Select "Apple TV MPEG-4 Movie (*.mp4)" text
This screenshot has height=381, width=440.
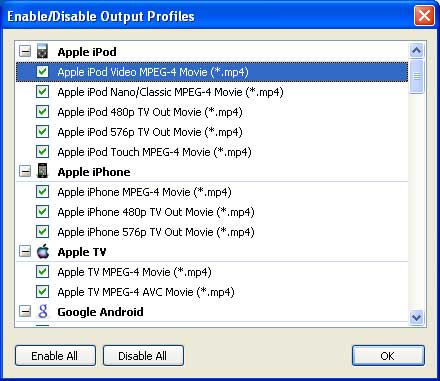pos(134,272)
